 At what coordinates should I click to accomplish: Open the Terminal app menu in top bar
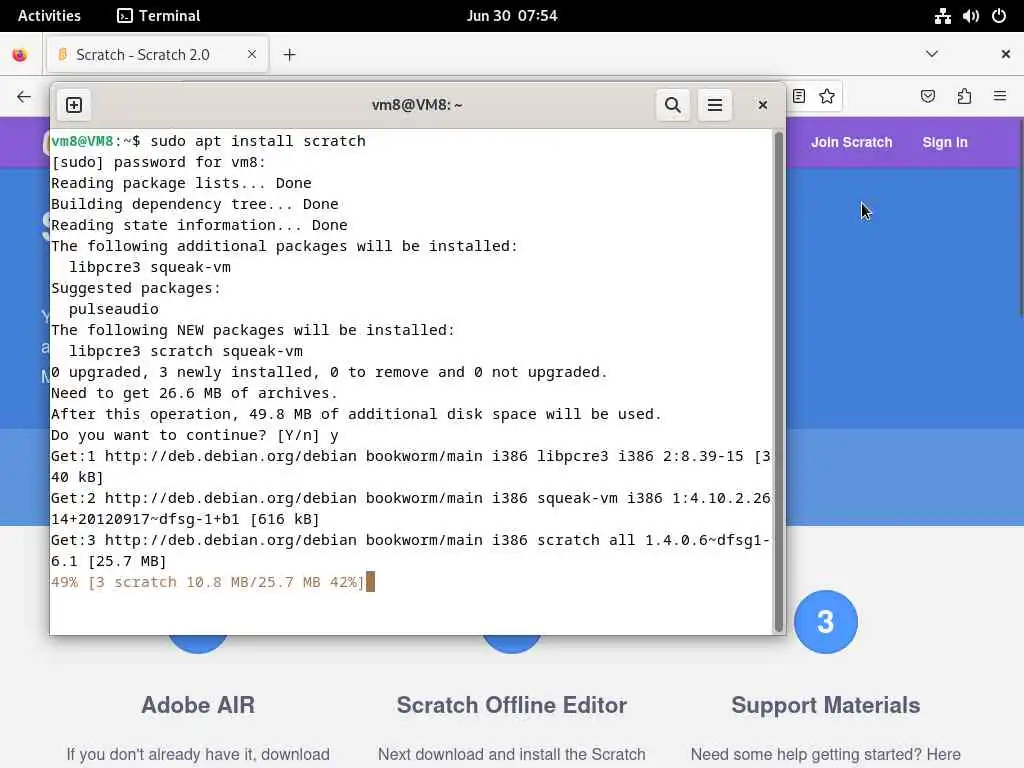pos(158,16)
